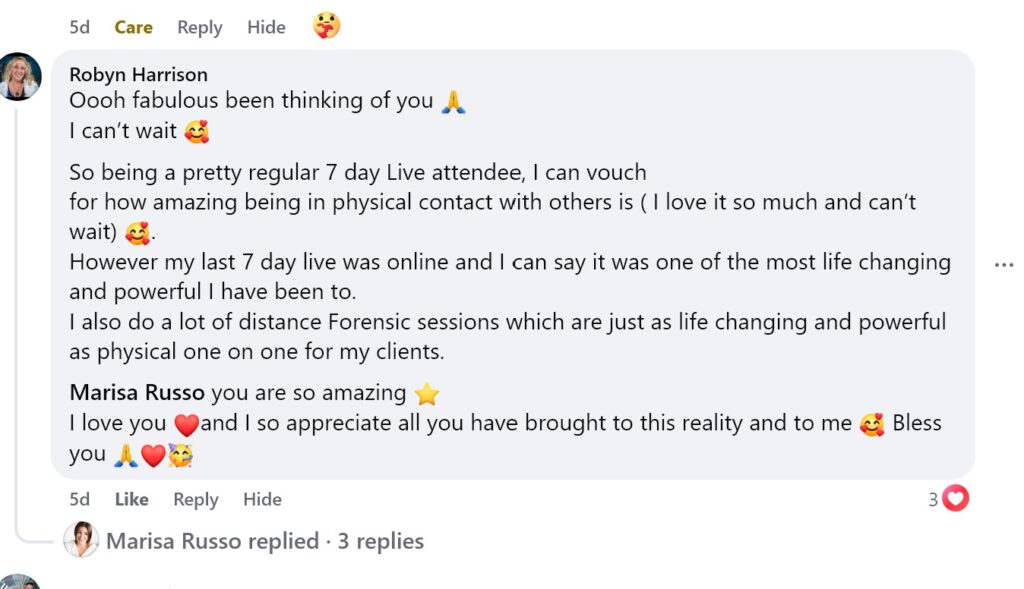The height and width of the screenshot is (589, 1024).
Task: Click the 5d timestamp beside Like
Action: (x=79, y=499)
